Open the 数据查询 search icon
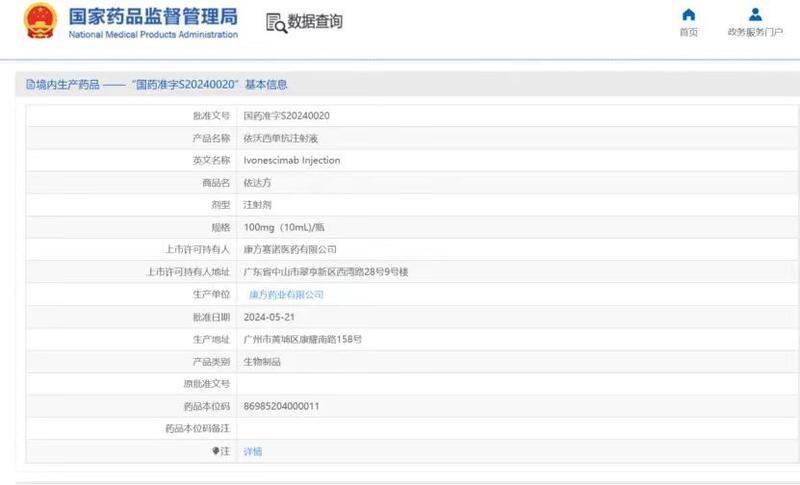Image resolution: width=800 pixels, height=485 pixels. 276,23
